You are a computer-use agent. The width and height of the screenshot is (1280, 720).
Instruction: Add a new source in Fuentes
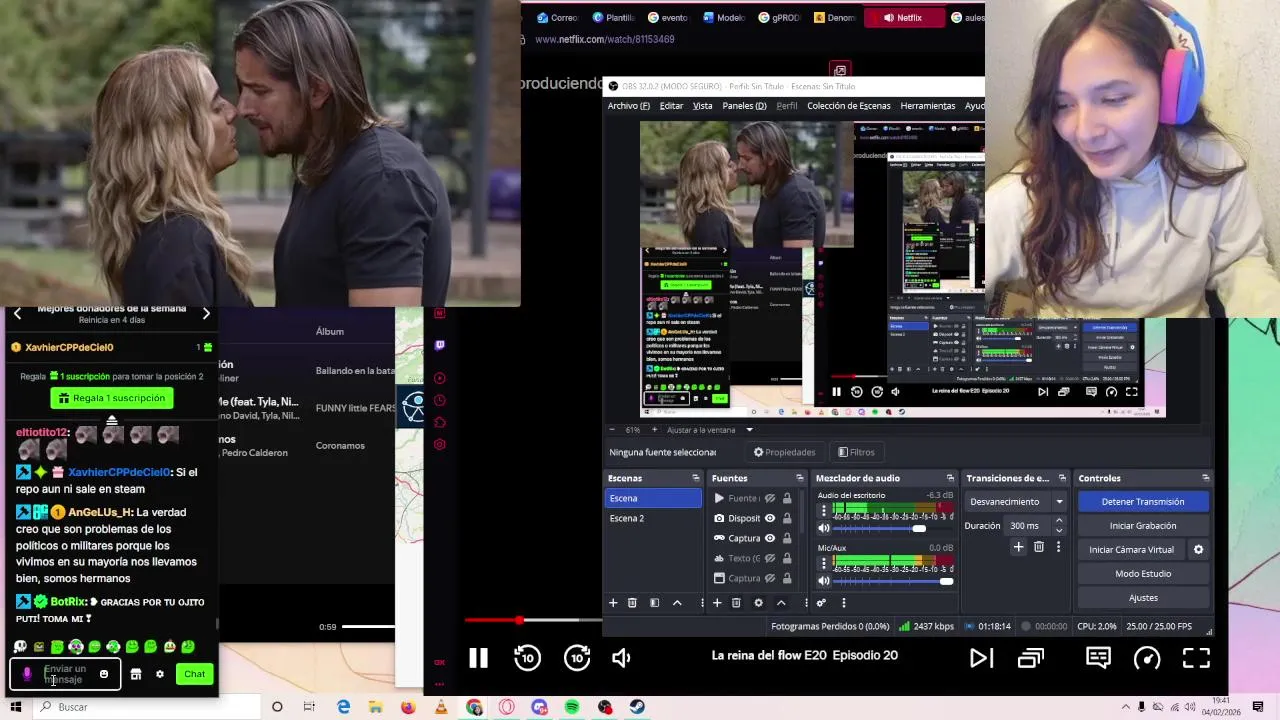coord(717,603)
